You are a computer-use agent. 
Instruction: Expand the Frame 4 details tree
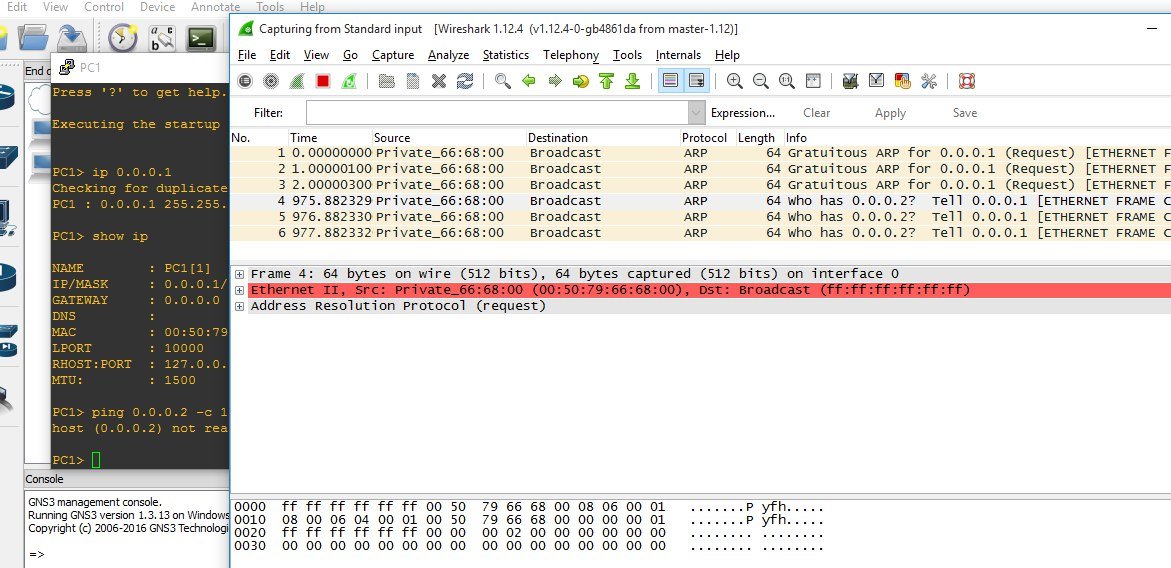[239, 274]
